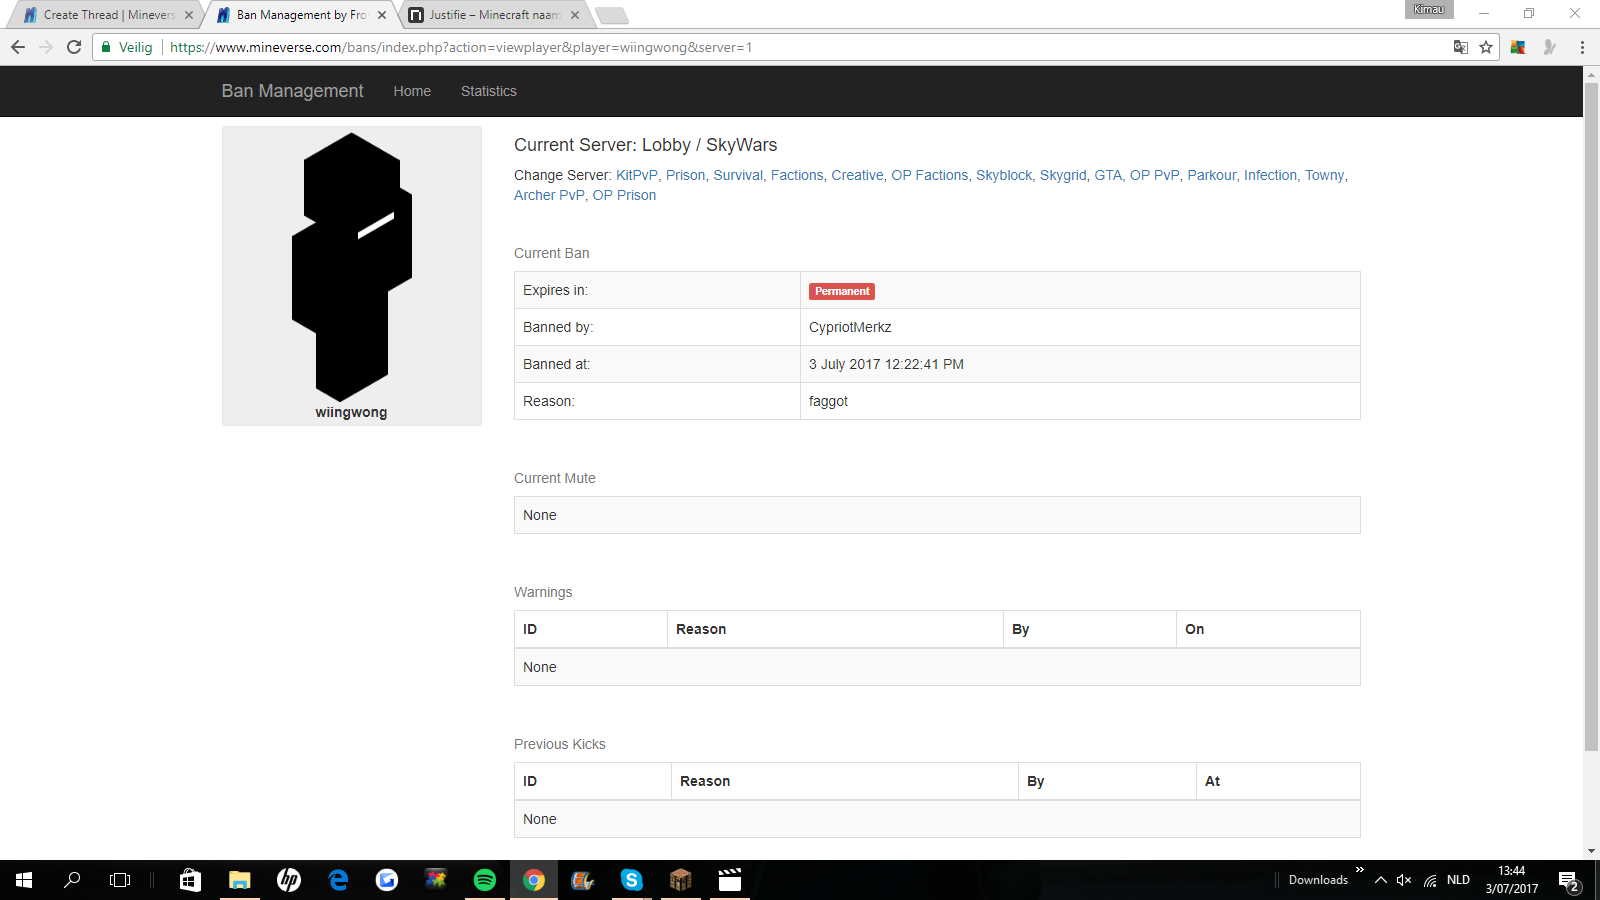Viewport: 1600px width, 900px height.
Task: Change server to Archer PvP
Action: (x=549, y=195)
